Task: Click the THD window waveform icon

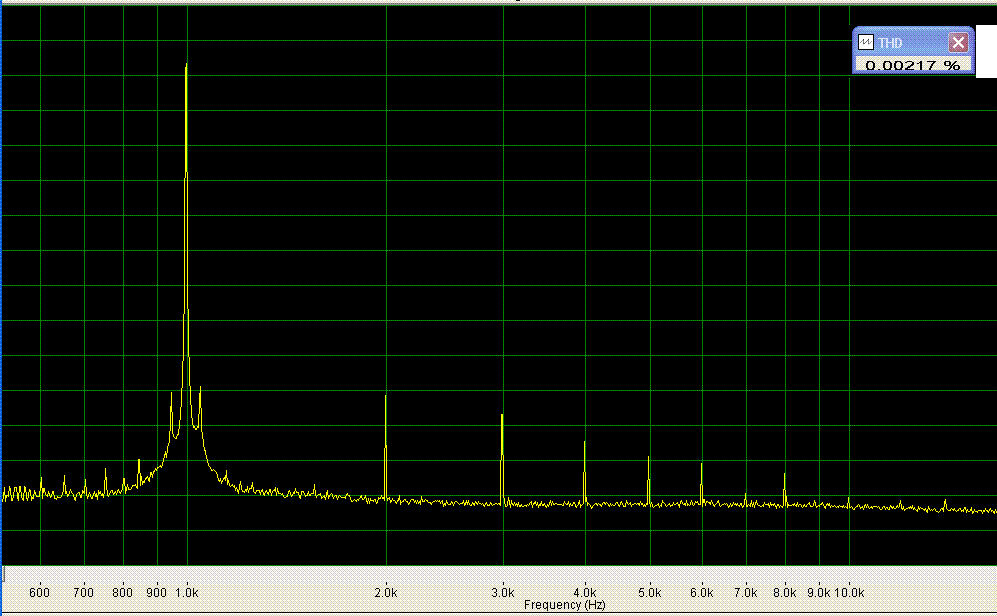Action: pyautogui.click(x=865, y=43)
